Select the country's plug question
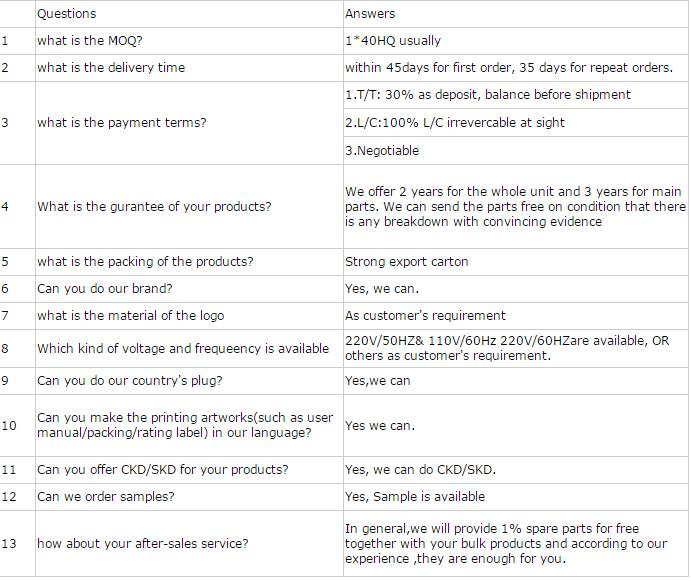 tap(130, 381)
